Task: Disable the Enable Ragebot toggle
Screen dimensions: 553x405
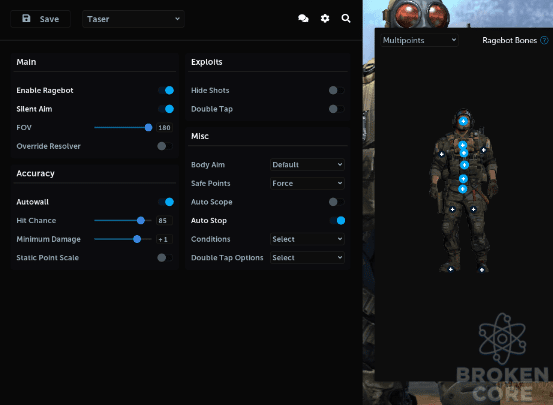Action: tap(166, 90)
